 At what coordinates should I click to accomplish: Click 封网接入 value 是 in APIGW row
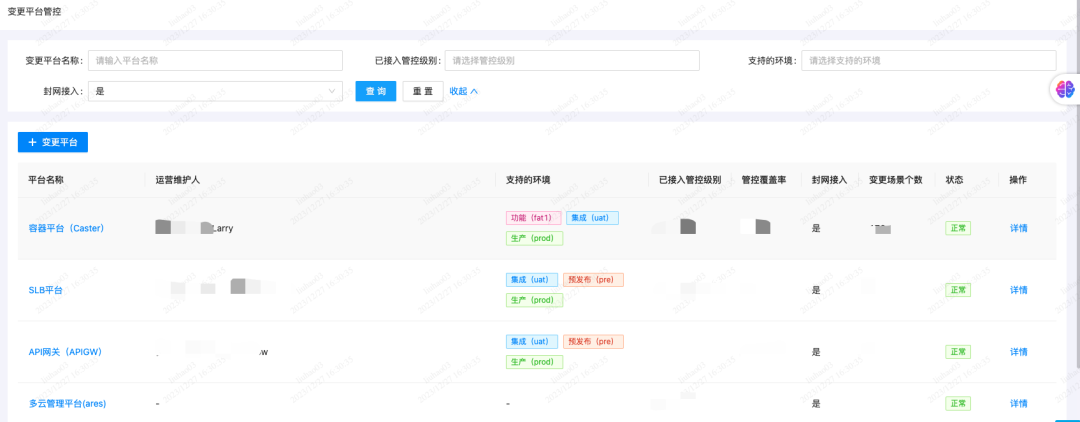pos(816,352)
